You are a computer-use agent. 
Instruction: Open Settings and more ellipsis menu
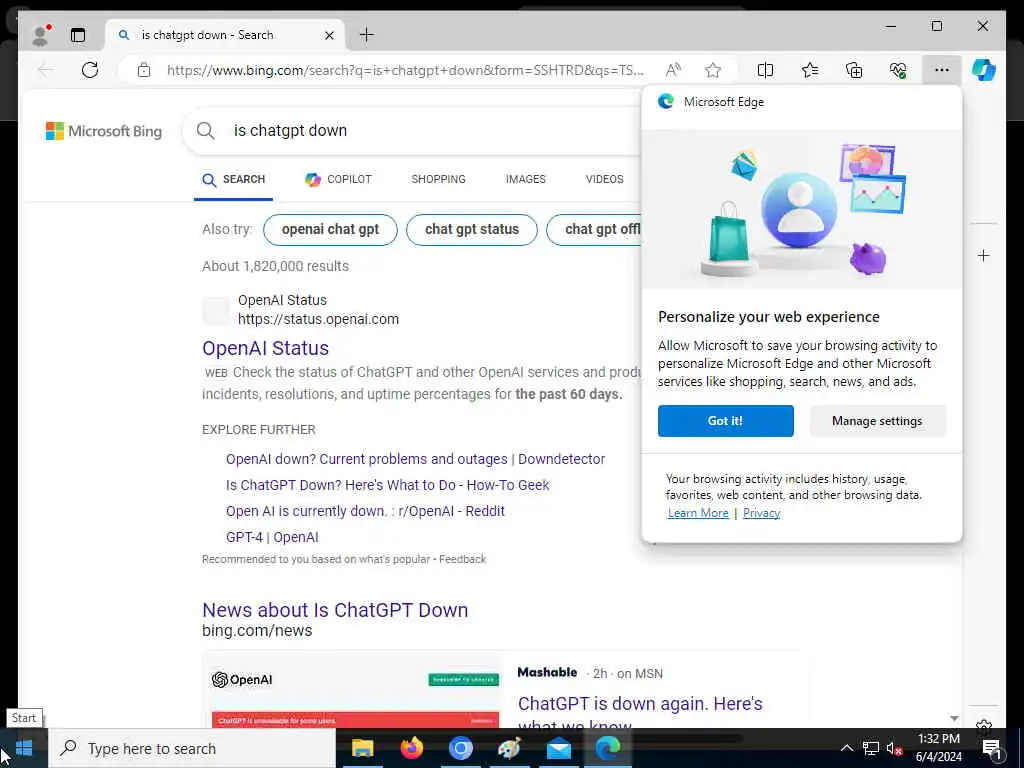click(x=941, y=70)
